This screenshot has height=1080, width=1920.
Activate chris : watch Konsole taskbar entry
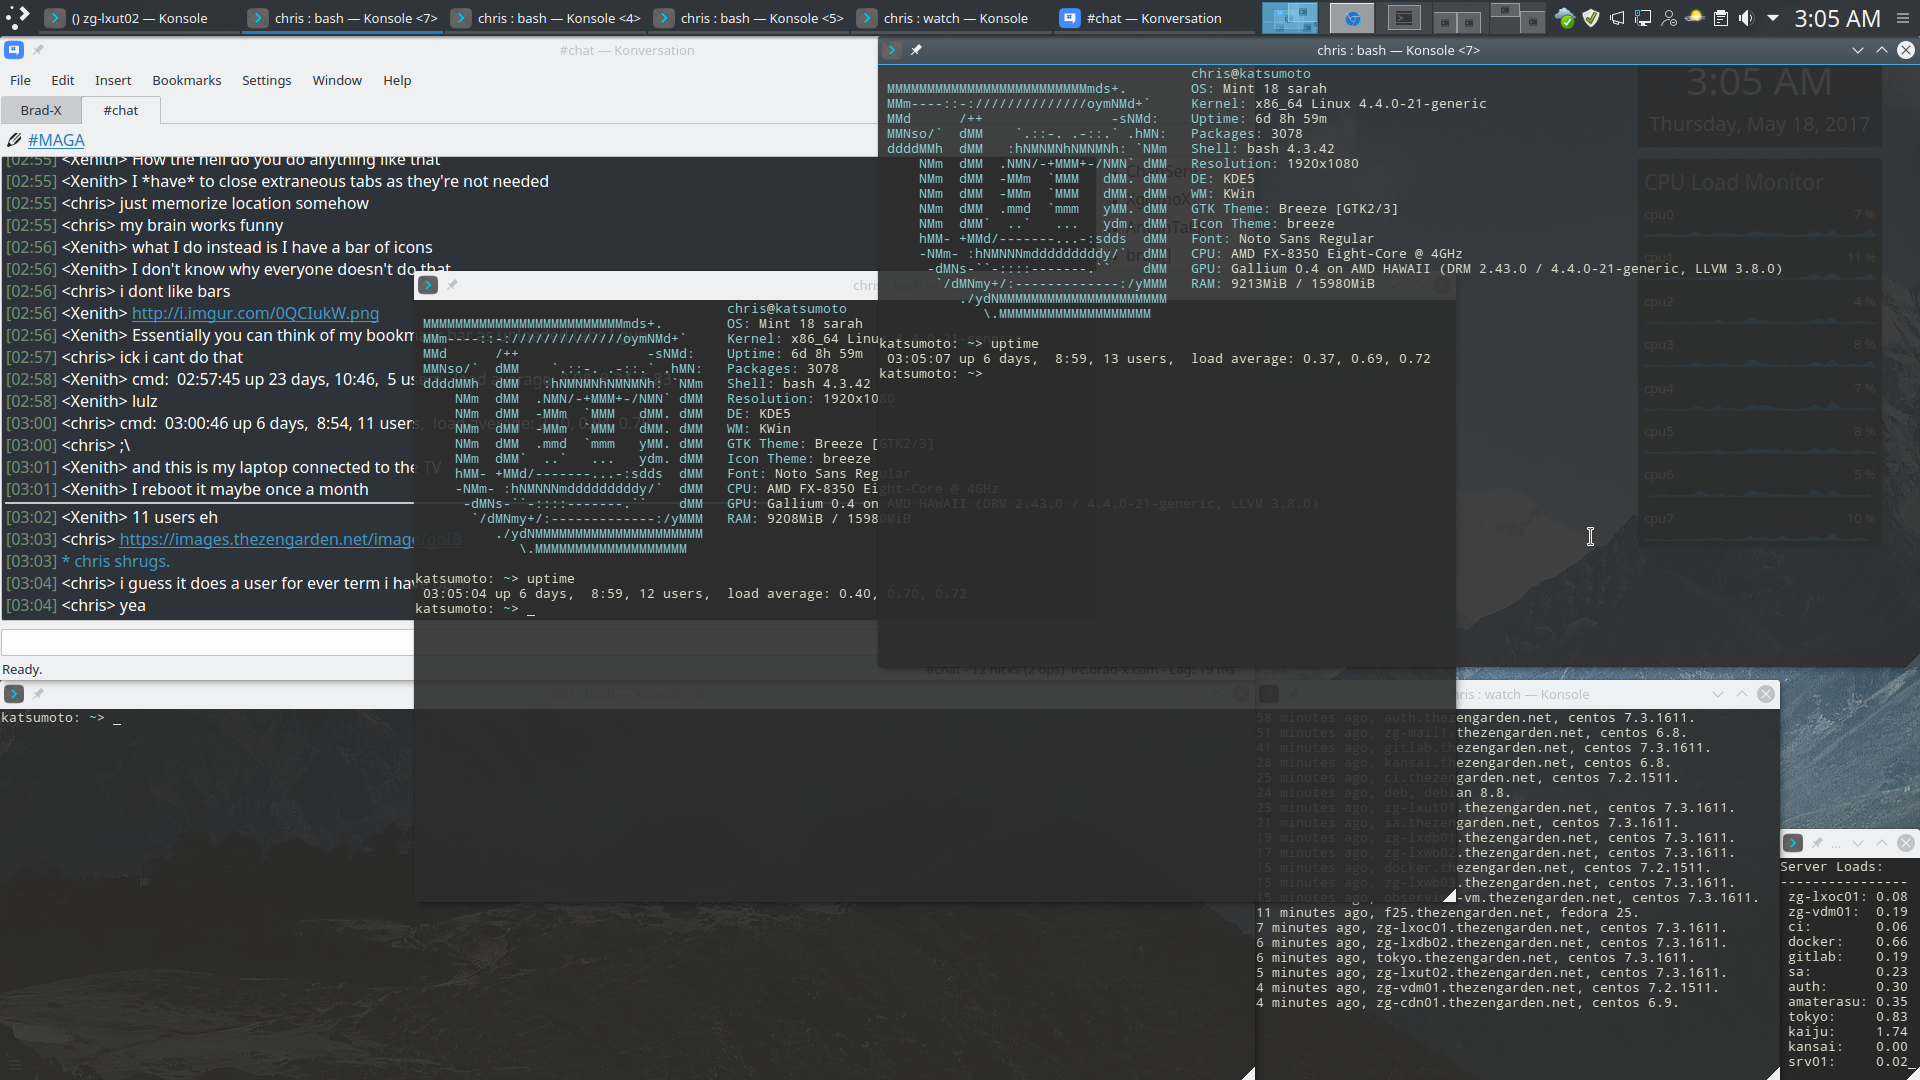point(953,18)
